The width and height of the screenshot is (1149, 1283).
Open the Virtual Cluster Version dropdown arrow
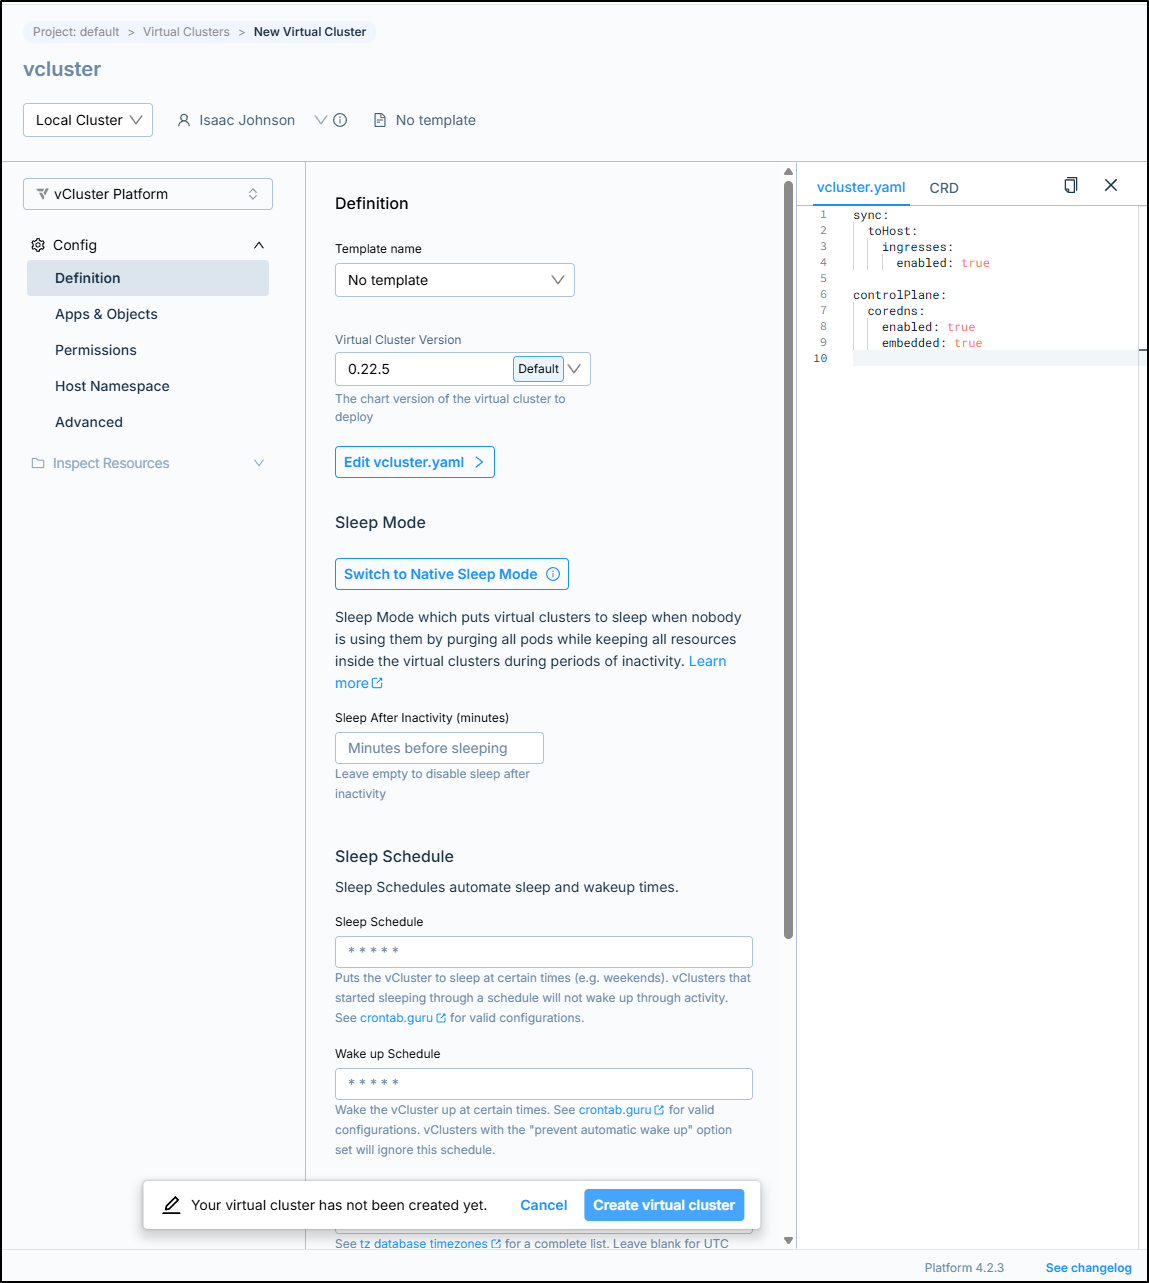click(575, 369)
